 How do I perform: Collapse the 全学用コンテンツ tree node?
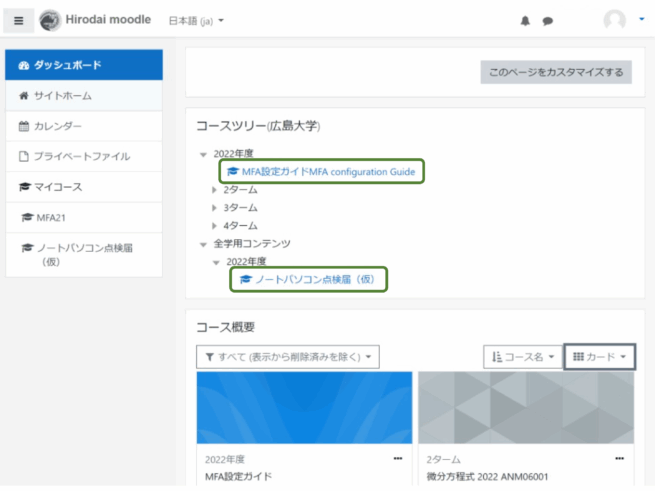click(203, 244)
